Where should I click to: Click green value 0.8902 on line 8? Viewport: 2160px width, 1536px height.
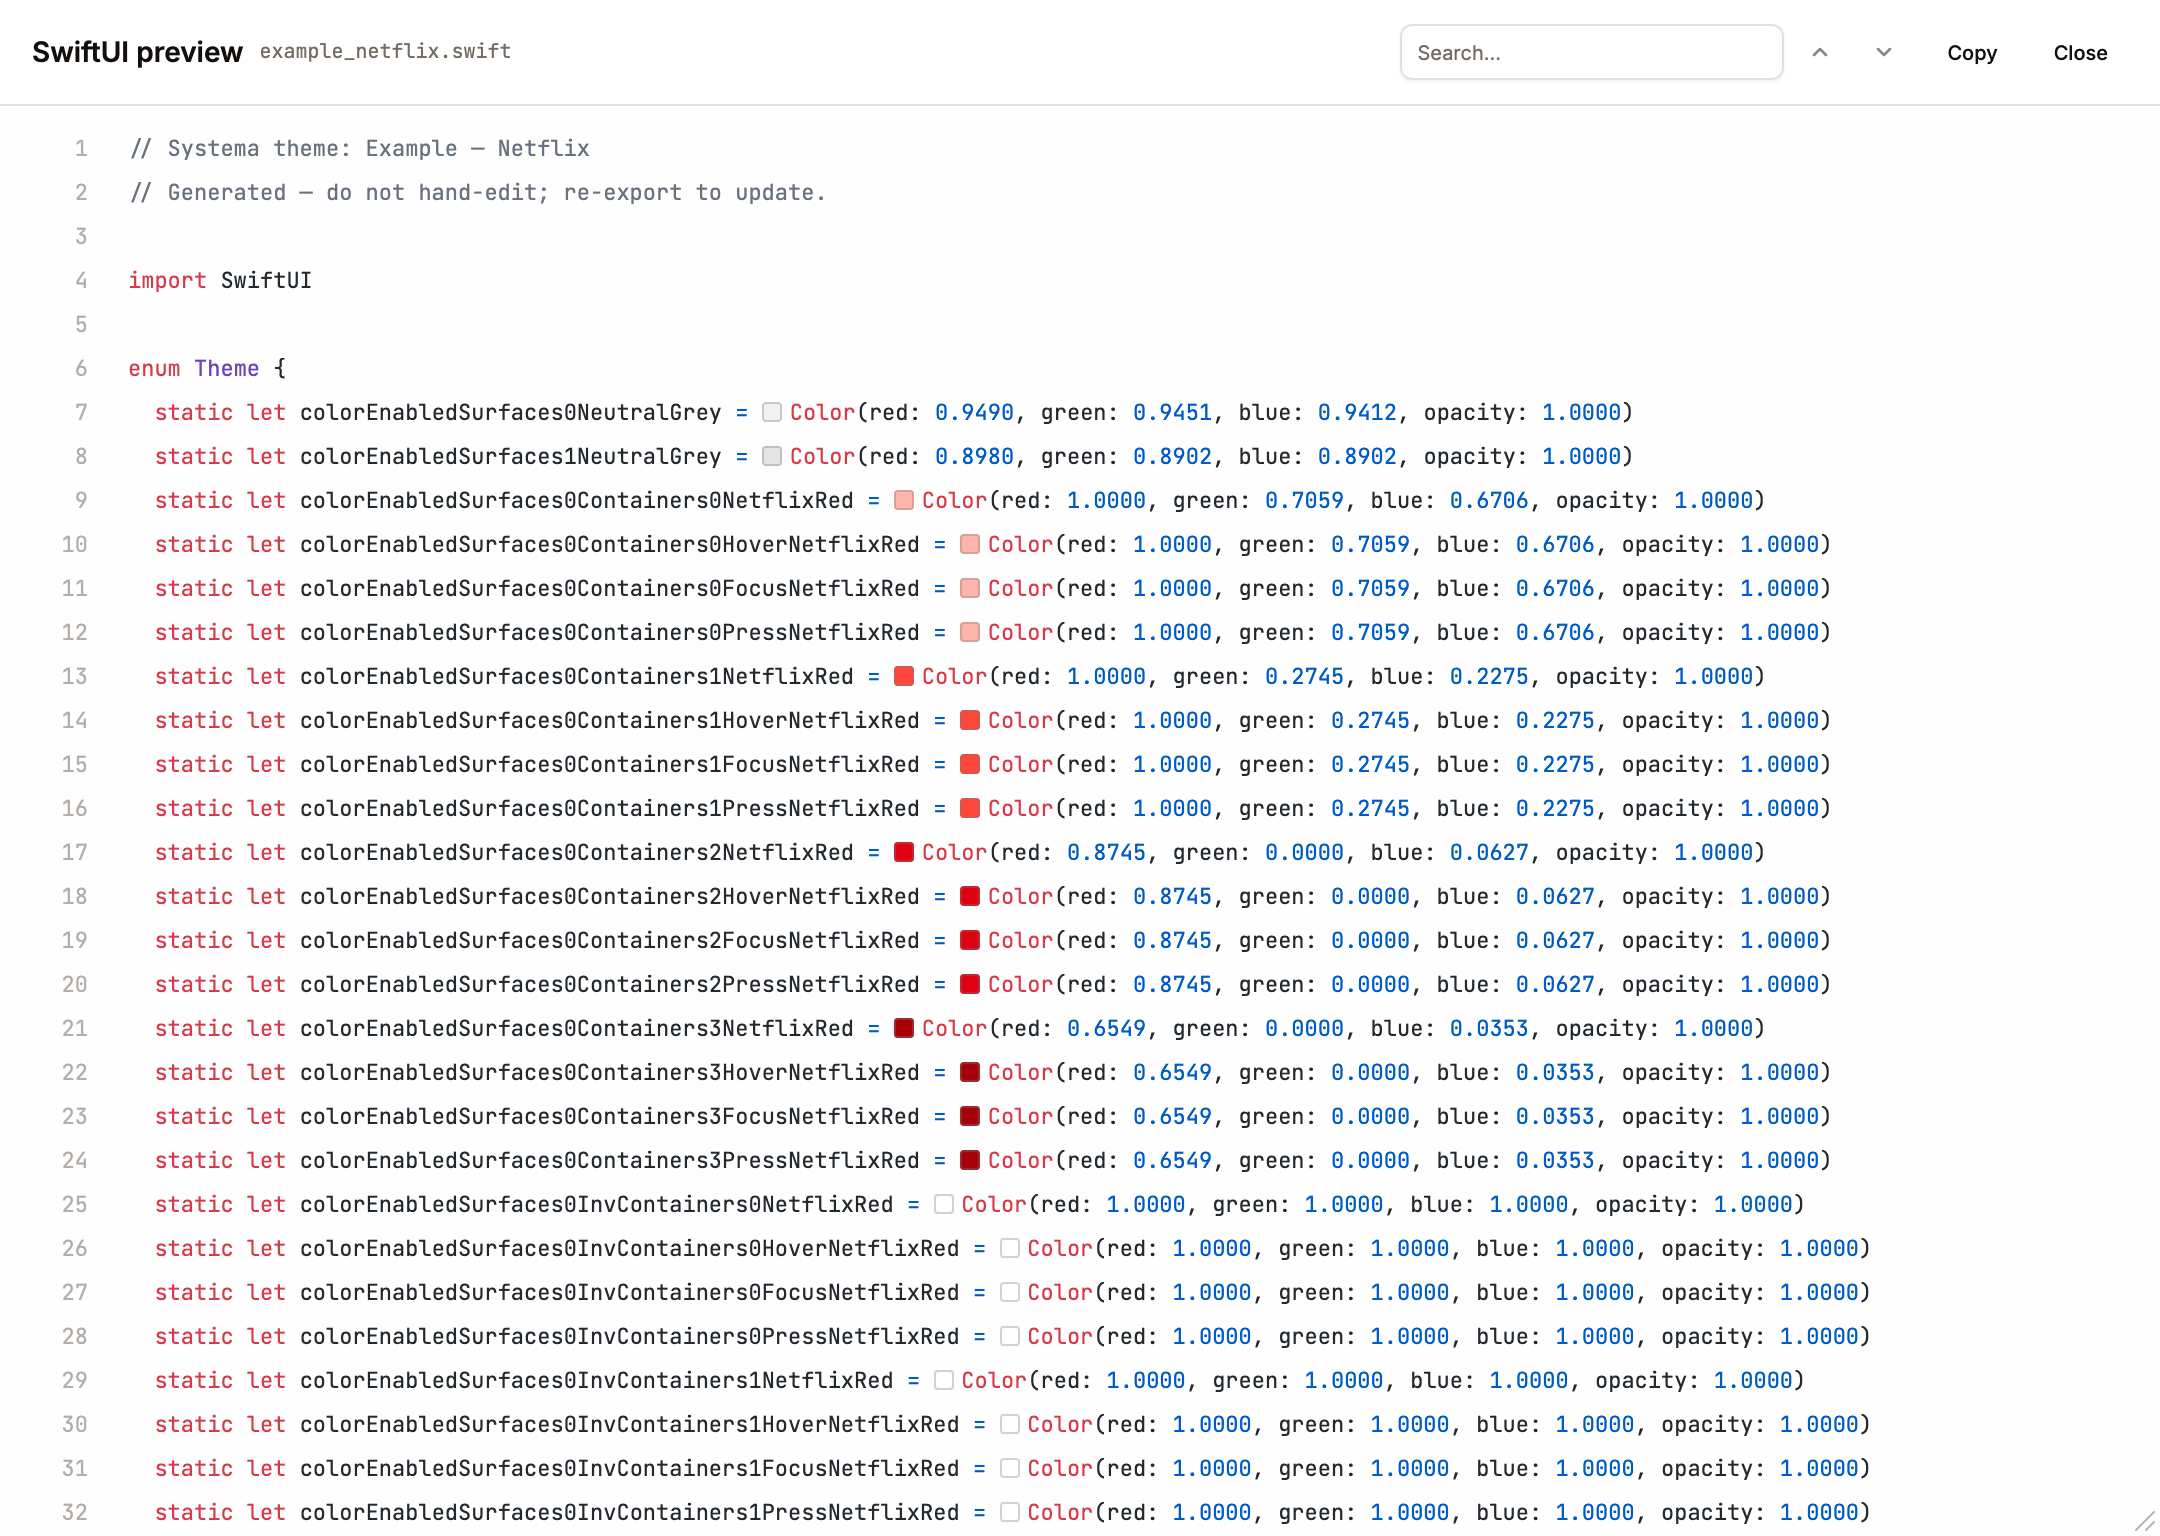pos(1172,456)
